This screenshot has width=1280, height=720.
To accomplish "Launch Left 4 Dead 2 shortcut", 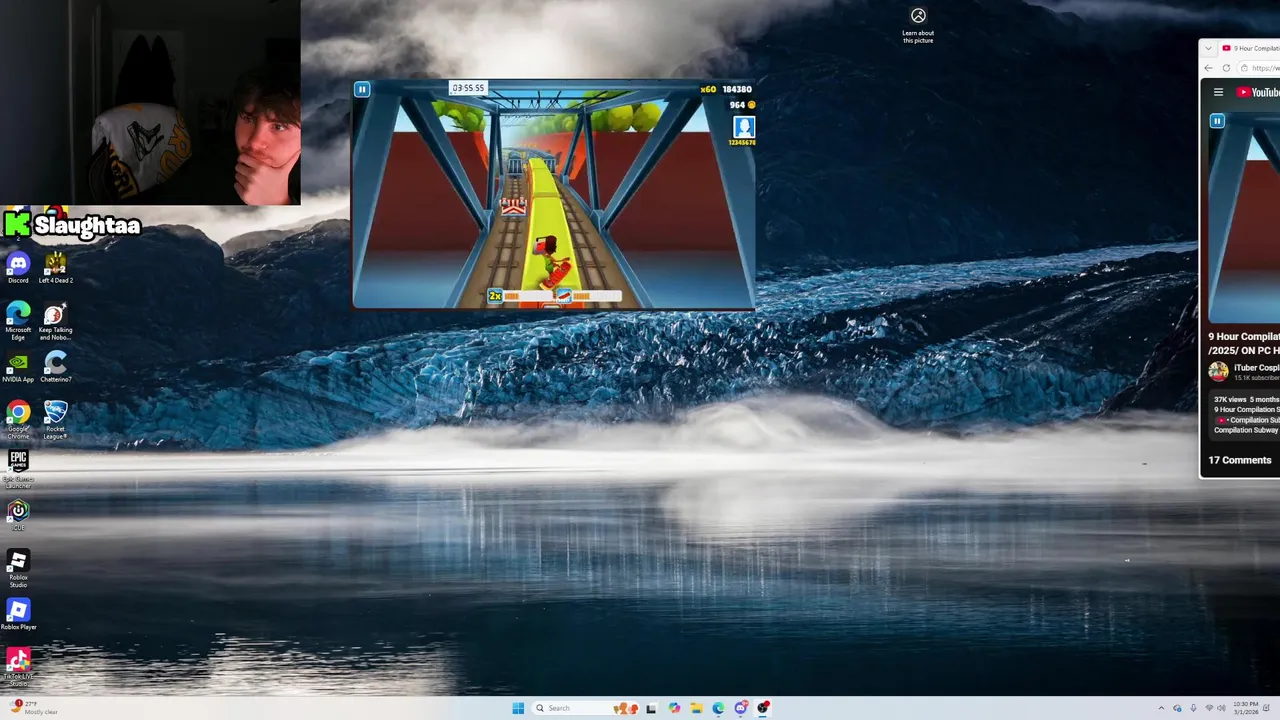I will [55, 268].
